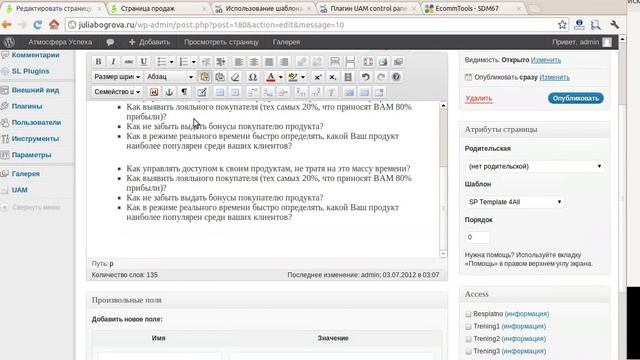
Task: Apply red text color button
Action: (271, 77)
